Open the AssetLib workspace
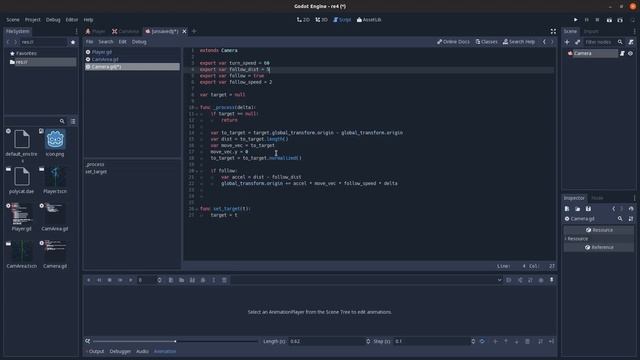Viewport: 640px width, 360px height. tap(369, 20)
